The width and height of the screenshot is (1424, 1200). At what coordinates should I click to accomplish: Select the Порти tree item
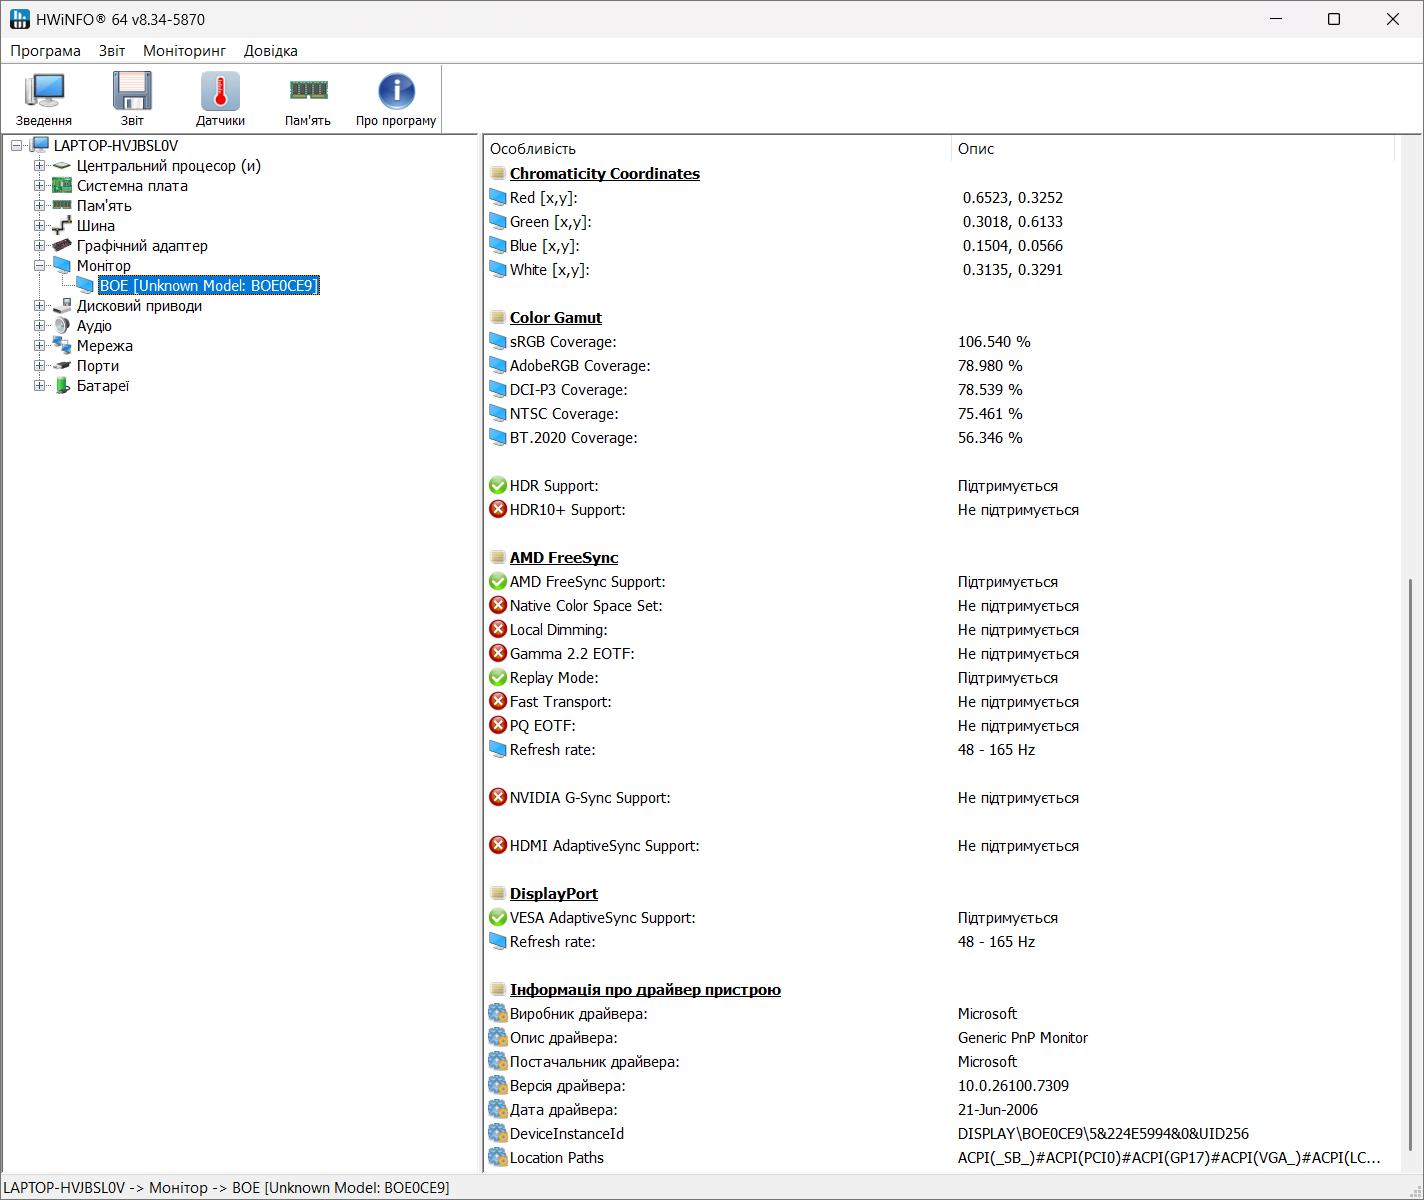click(98, 366)
